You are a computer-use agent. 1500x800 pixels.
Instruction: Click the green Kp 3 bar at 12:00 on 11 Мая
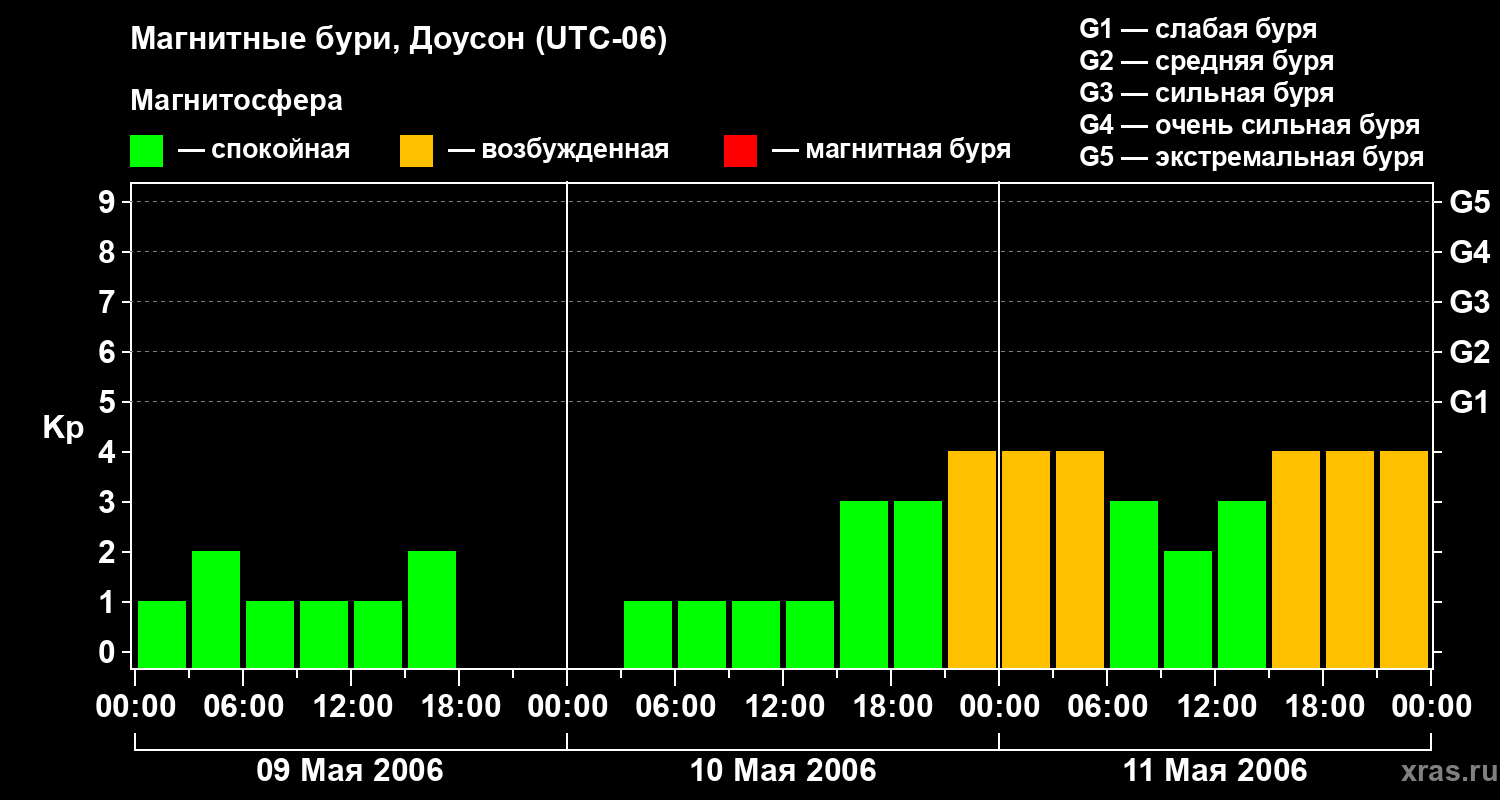pos(1242,584)
